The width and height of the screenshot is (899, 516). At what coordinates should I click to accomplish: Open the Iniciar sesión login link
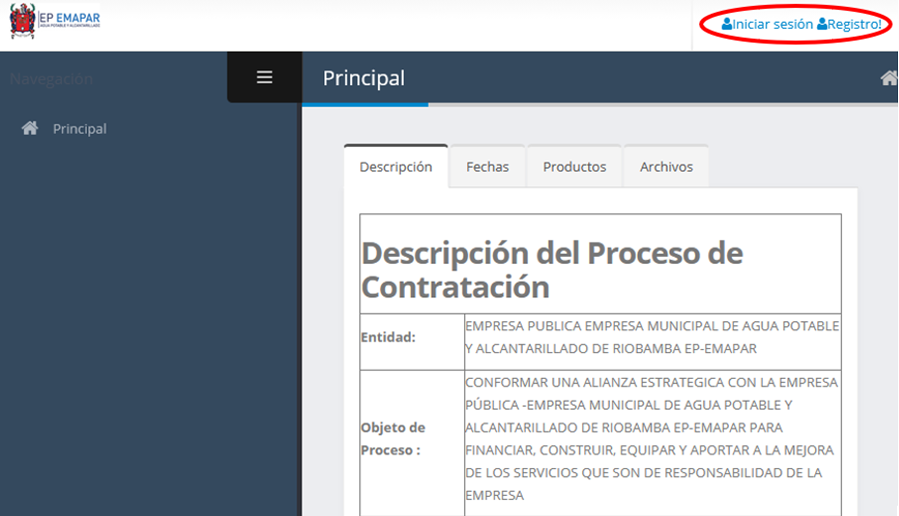click(x=772, y=24)
